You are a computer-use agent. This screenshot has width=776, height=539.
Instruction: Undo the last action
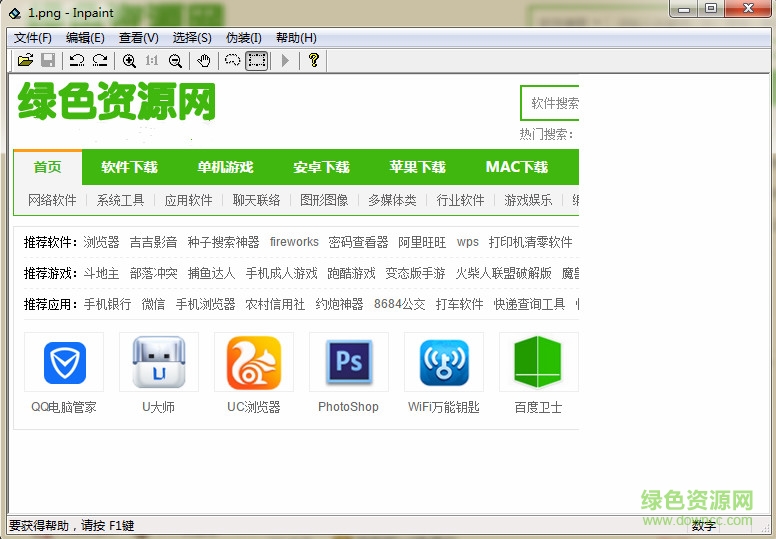point(77,60)
